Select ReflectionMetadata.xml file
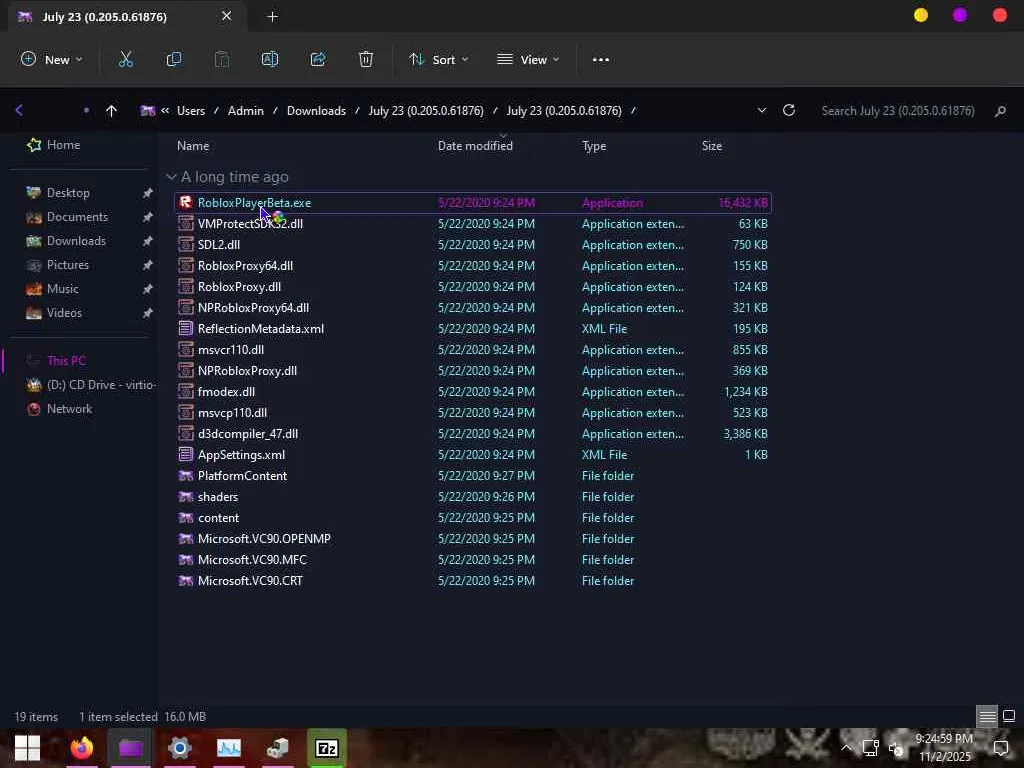 coord(473,328)
